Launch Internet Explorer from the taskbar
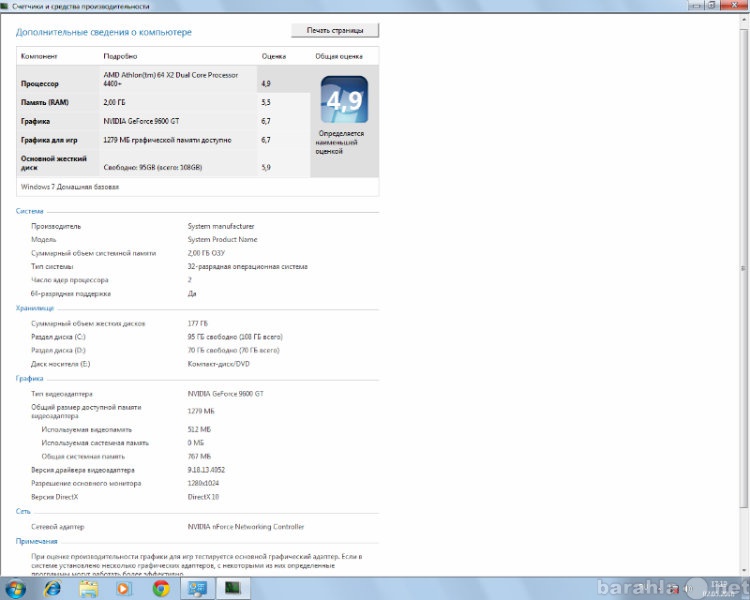Image resolution: width=750 pixels, height=600 pixels. [52, 589]
